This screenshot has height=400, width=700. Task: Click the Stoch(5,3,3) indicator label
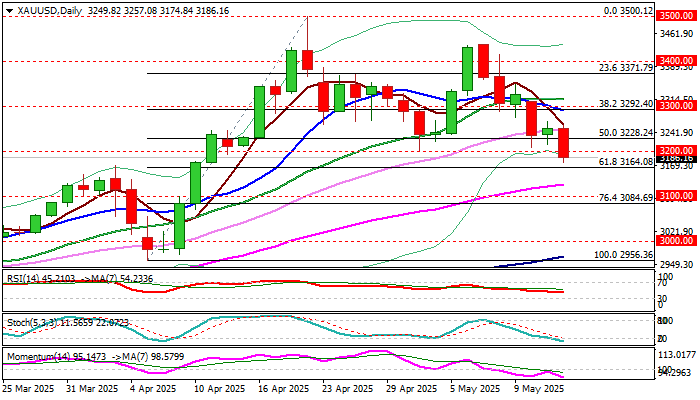click(32, 322)
